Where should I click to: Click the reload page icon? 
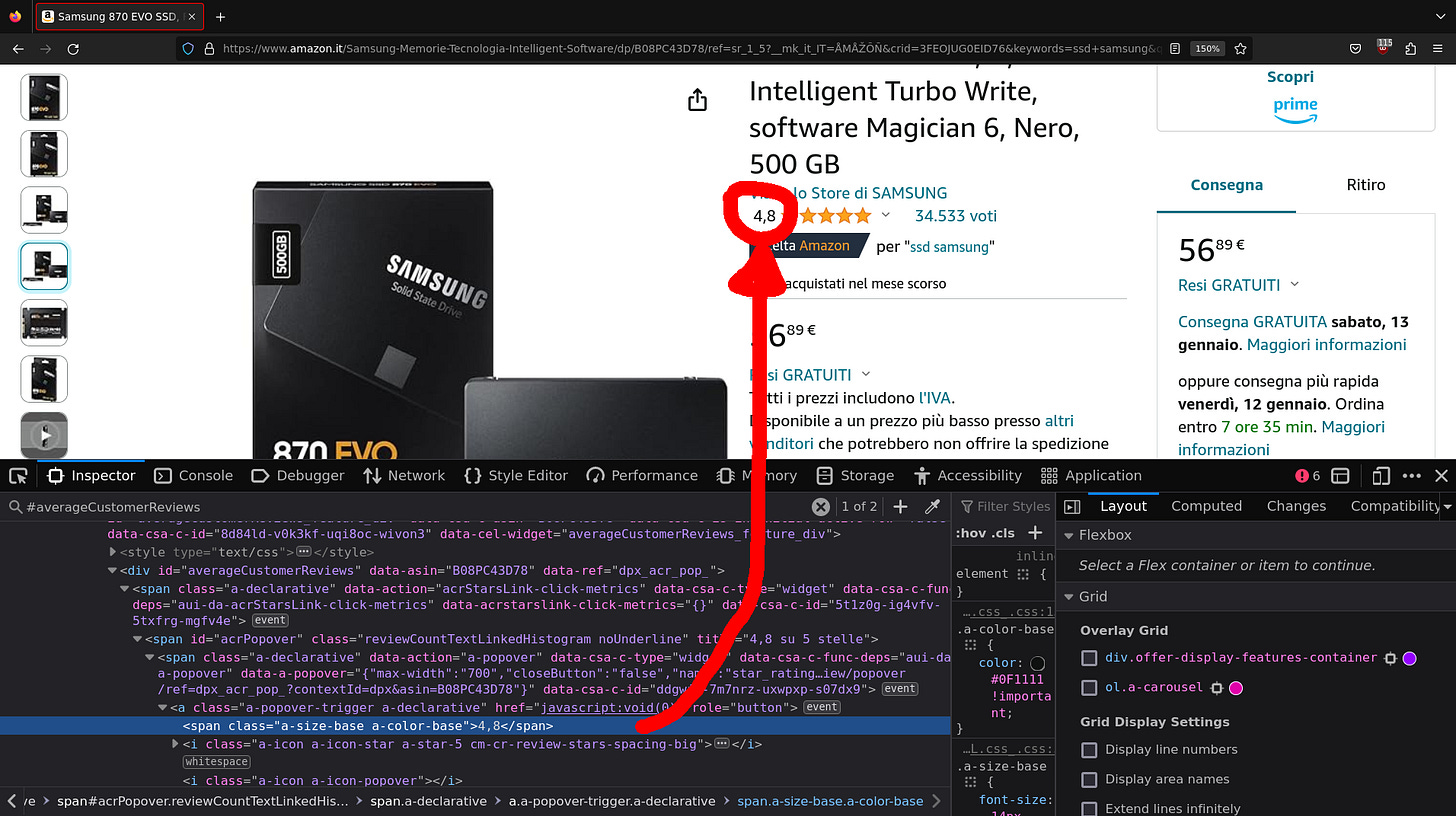tap(72, 48)
